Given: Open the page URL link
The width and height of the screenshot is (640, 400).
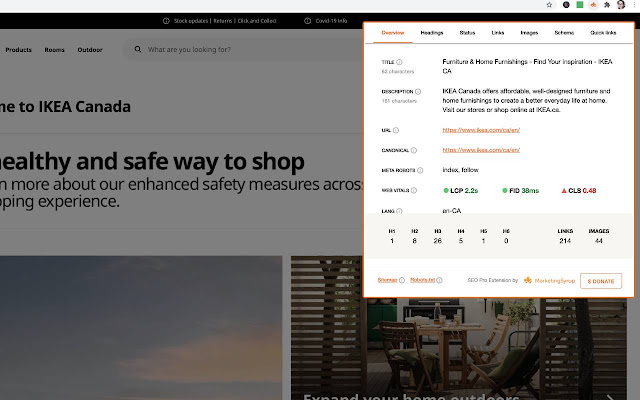Looking at the screenshot, I should click(x=481, y=130).
